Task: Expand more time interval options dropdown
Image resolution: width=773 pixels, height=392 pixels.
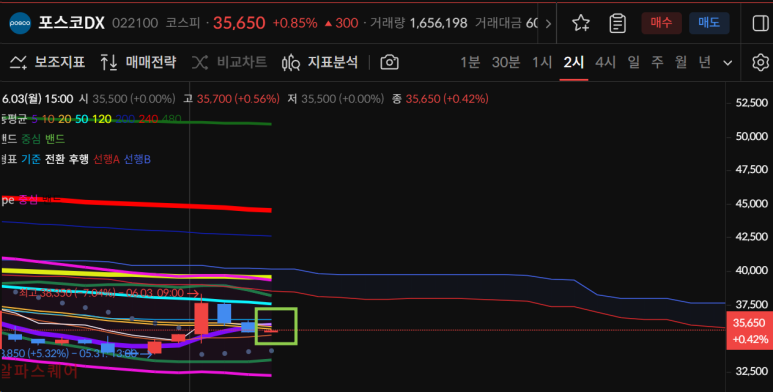Action: [x=728, y=63]
